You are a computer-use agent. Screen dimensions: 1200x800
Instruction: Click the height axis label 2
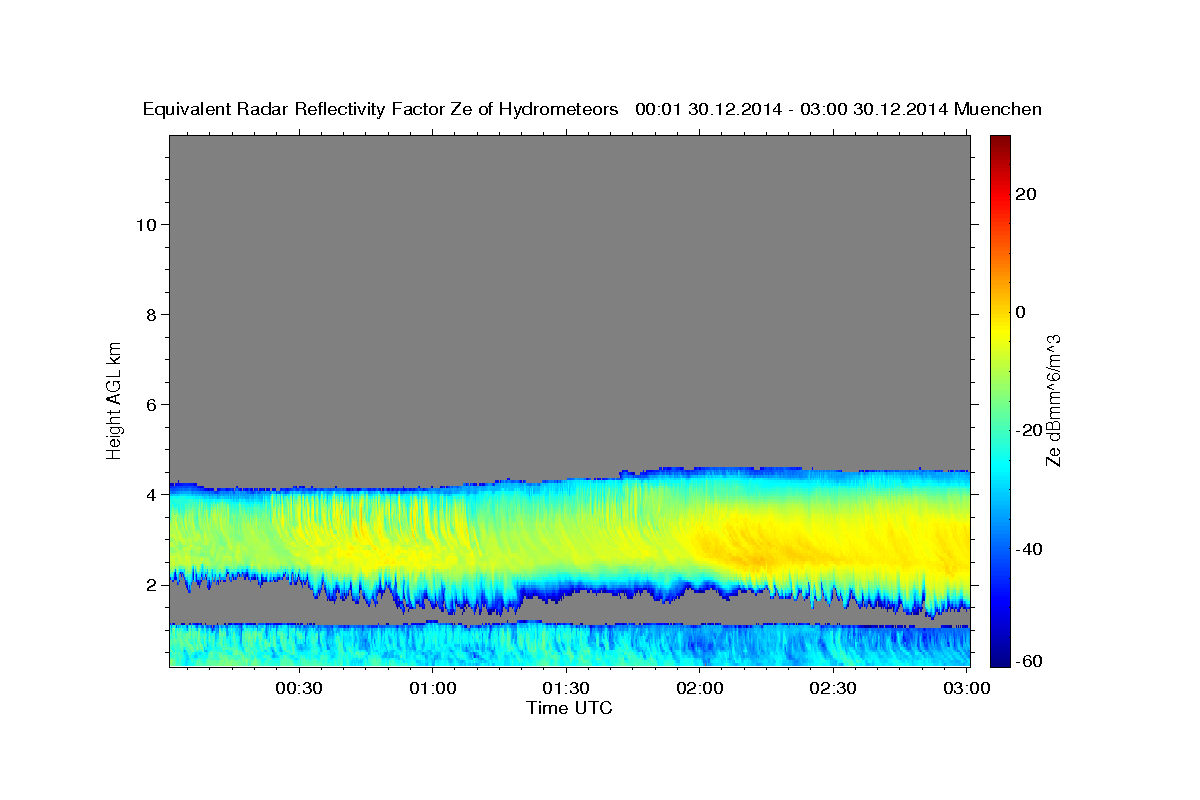click(x=150, y=585)
